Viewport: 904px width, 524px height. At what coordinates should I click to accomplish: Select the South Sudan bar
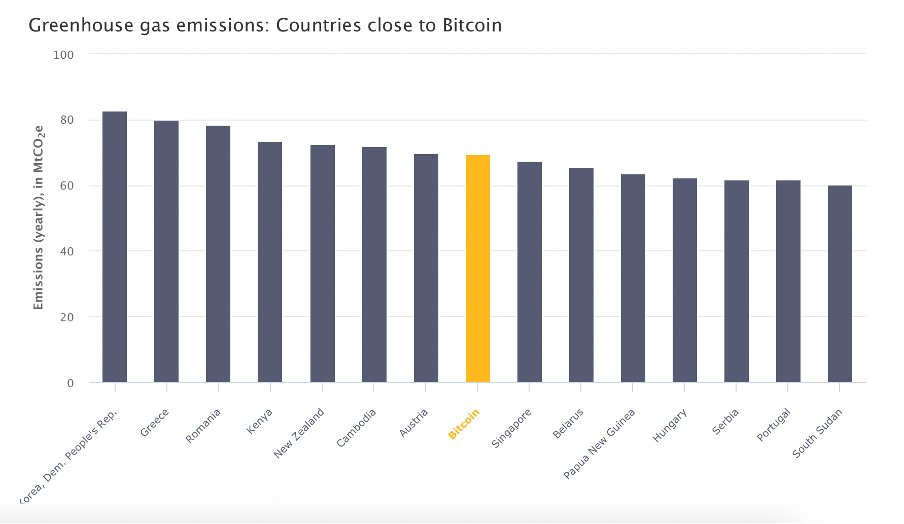[840, 284]
